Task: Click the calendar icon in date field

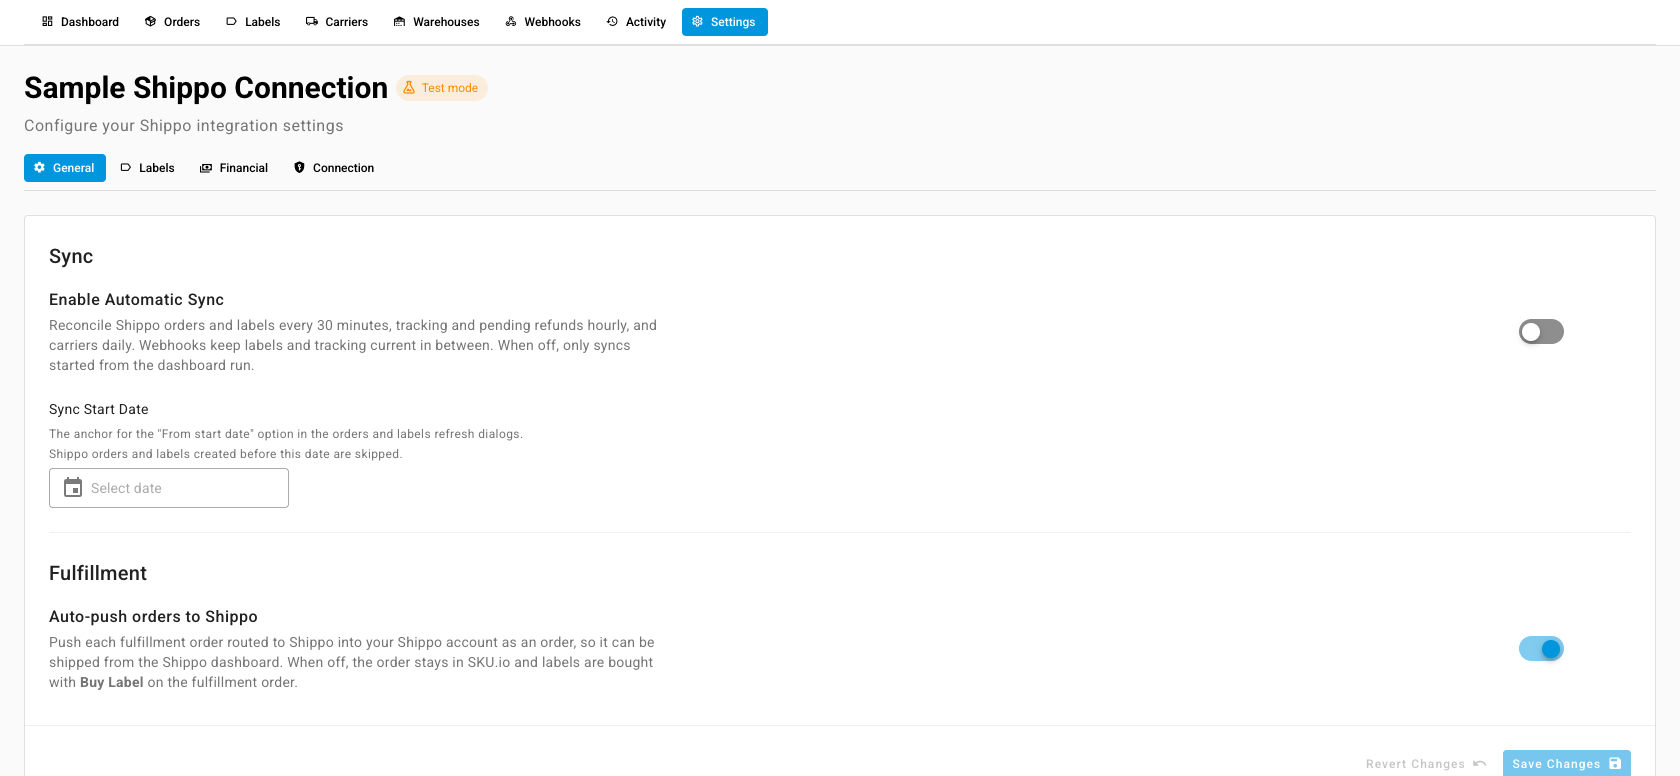Action: pos(73,488)
